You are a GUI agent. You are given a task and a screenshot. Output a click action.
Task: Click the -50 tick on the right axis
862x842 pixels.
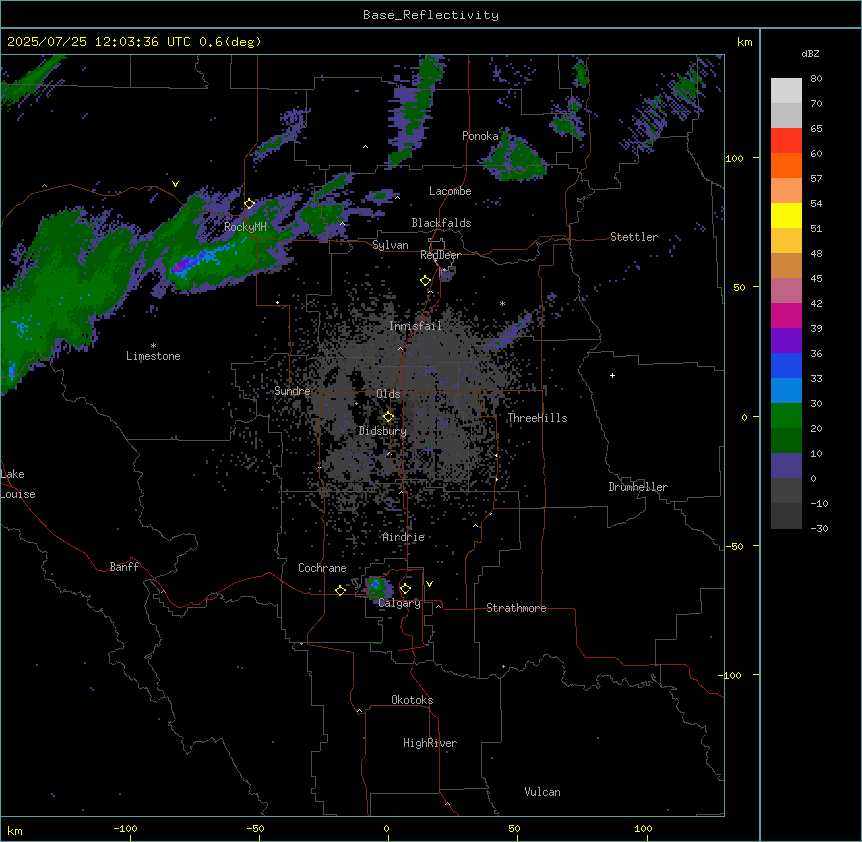click(x=734, y=546)
